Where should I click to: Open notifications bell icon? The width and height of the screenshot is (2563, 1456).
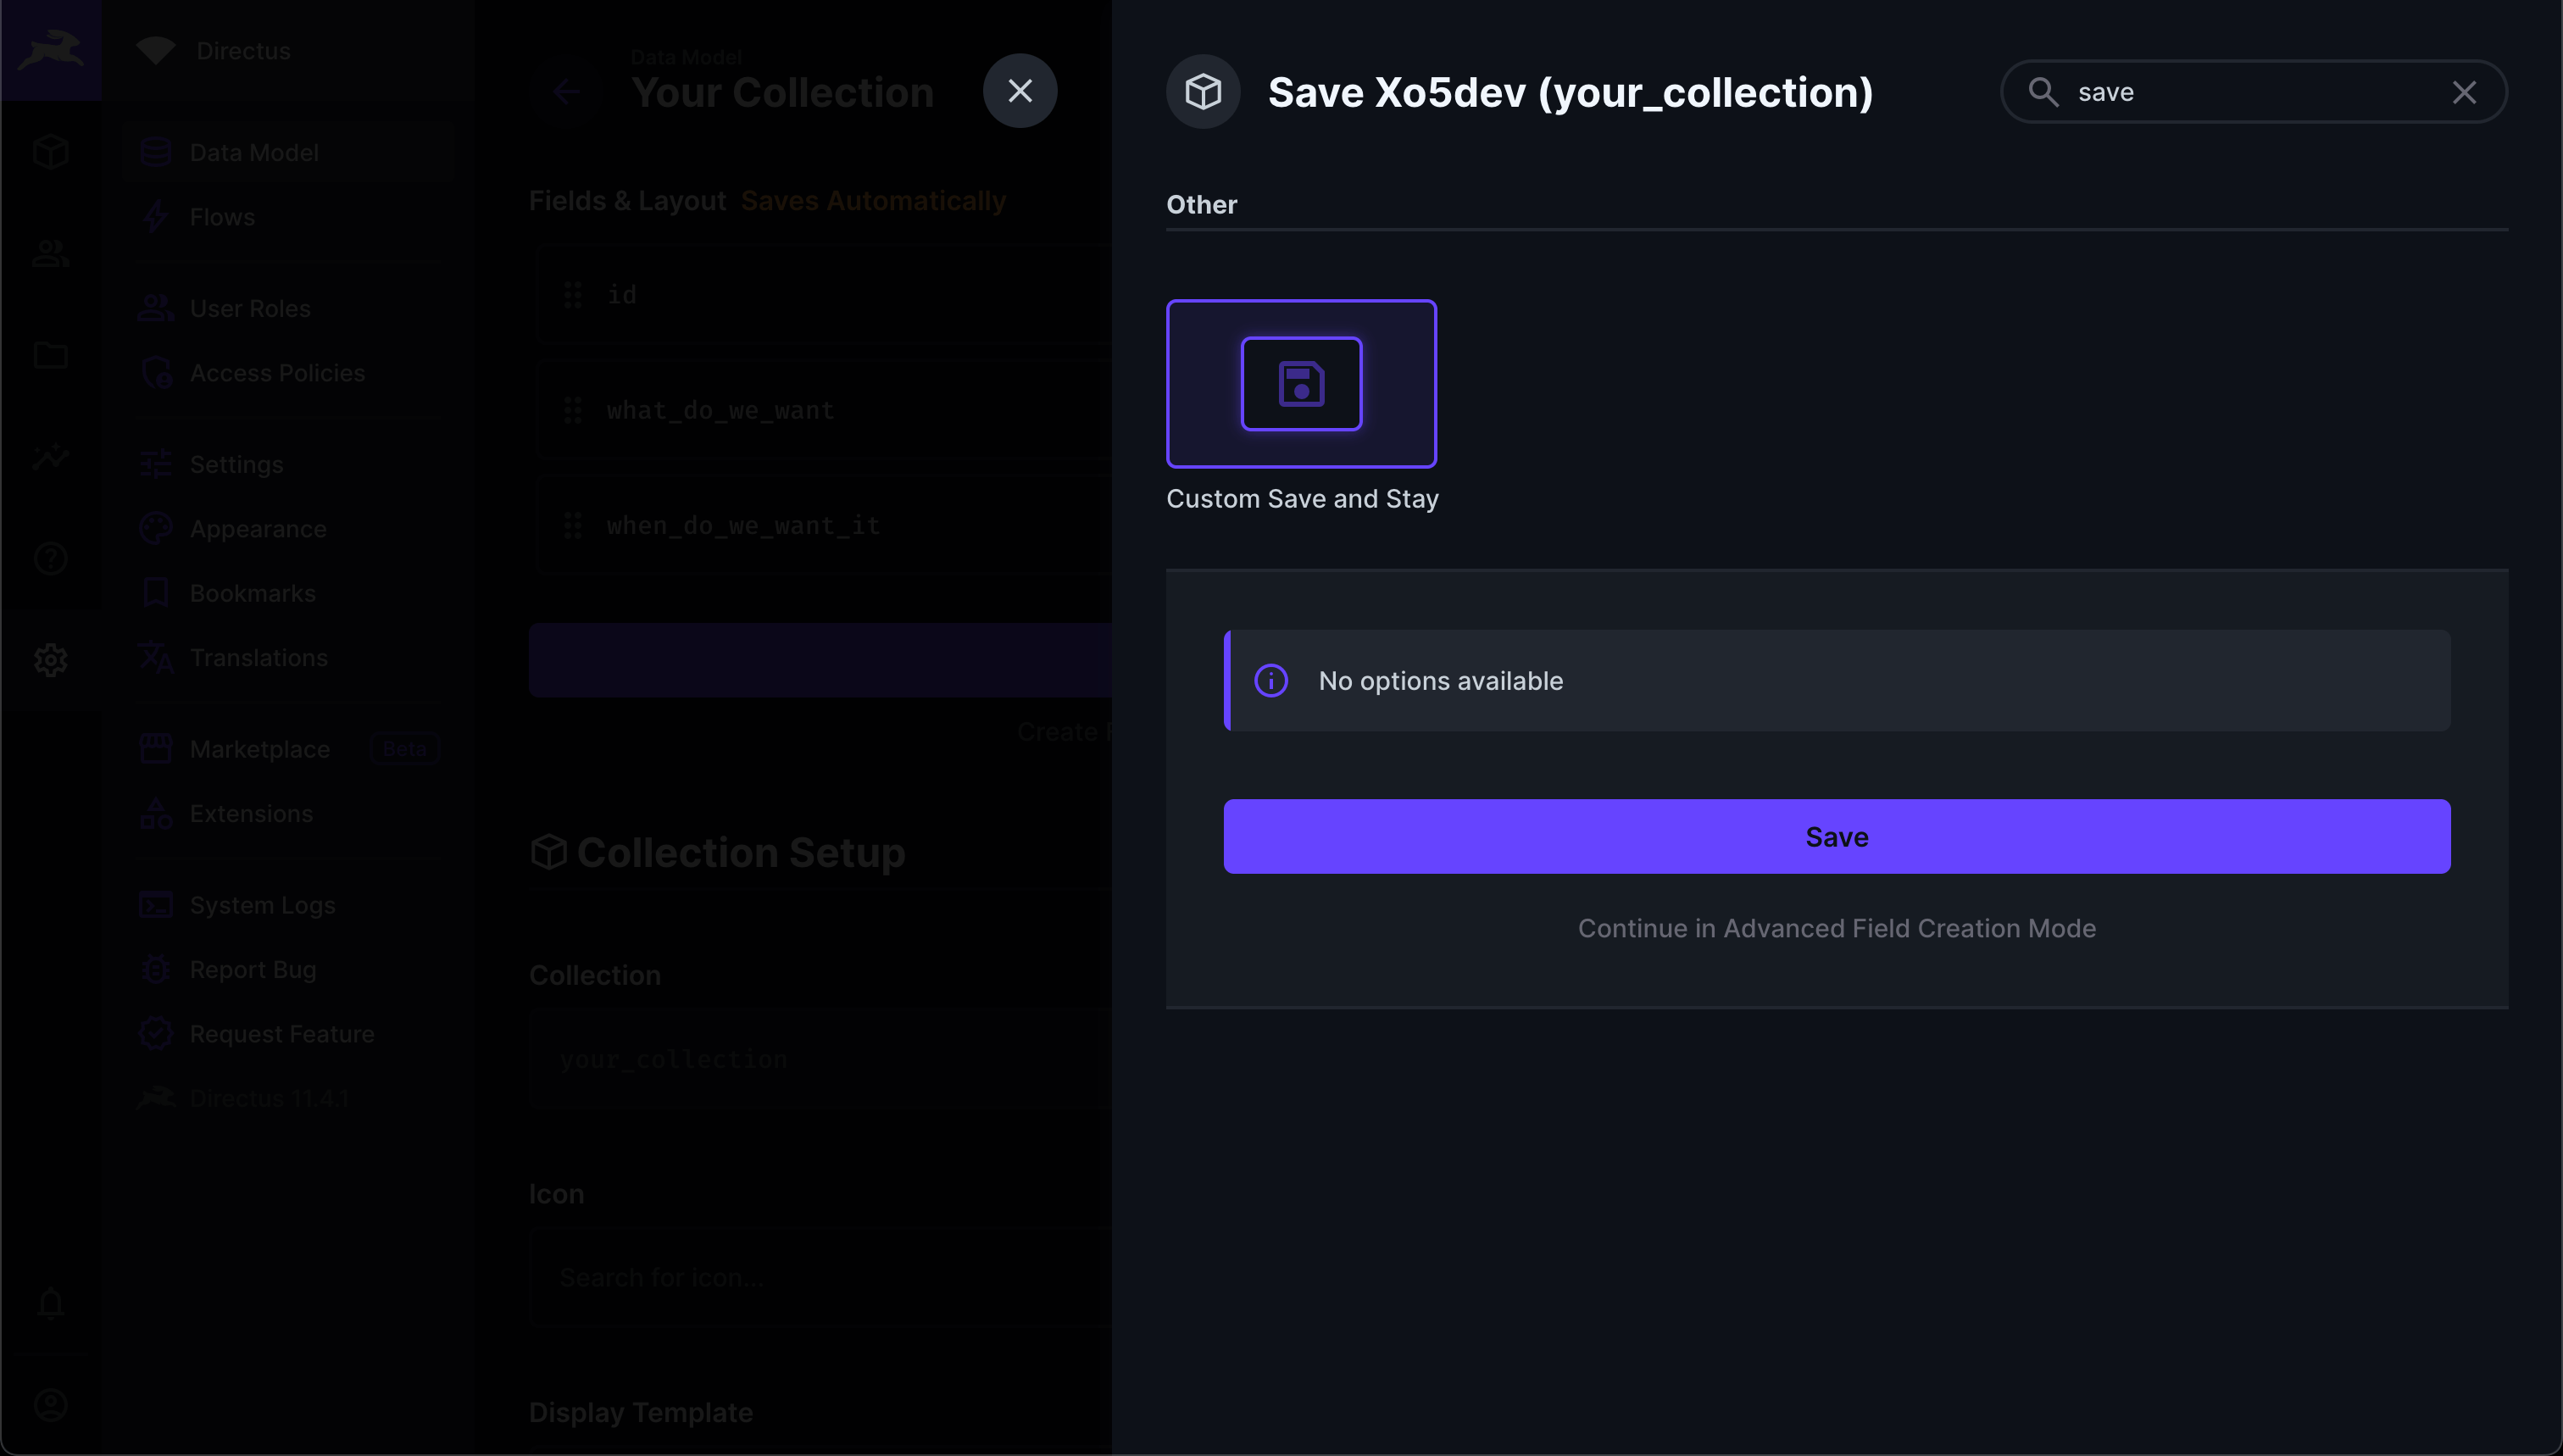(x=50, y=1303)
